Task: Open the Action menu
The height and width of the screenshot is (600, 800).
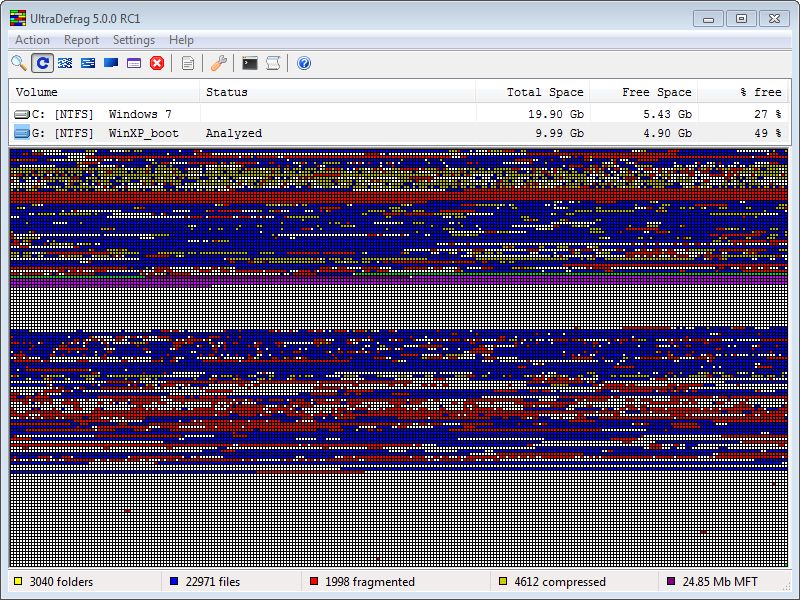Action: pyautogui.click(x=32, y=40)
